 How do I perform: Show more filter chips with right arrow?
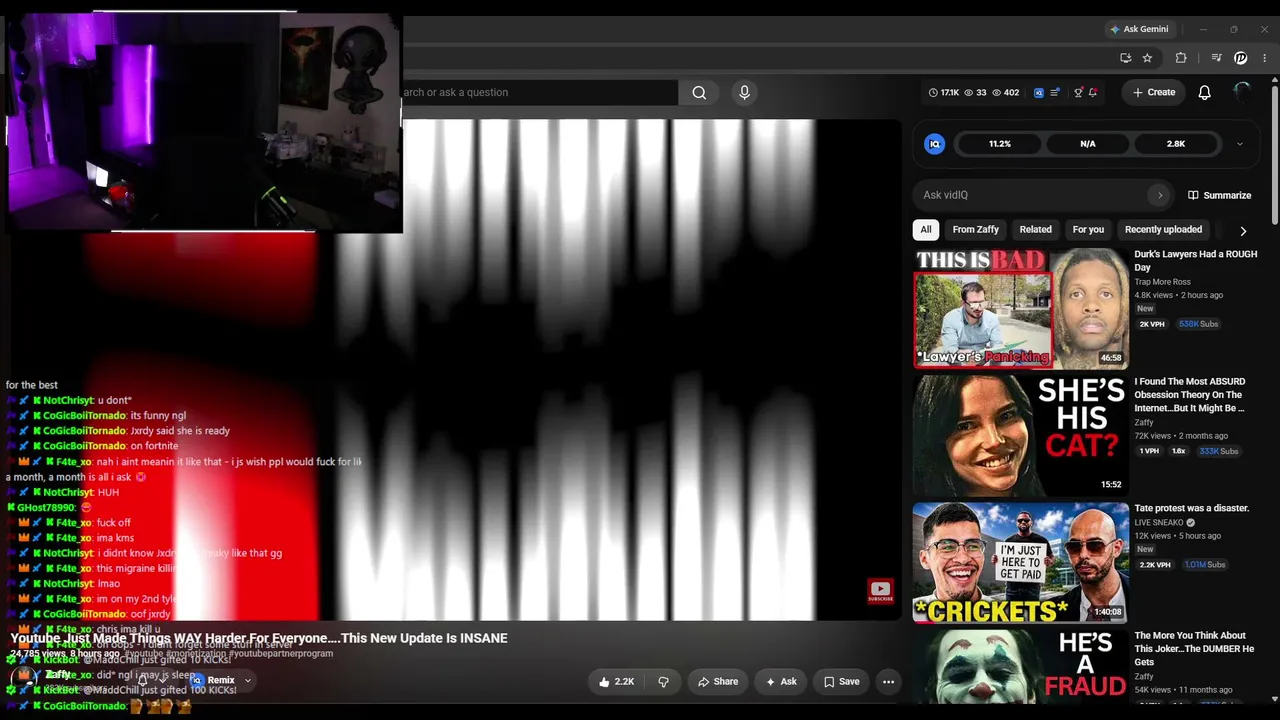click(1243, 231)
